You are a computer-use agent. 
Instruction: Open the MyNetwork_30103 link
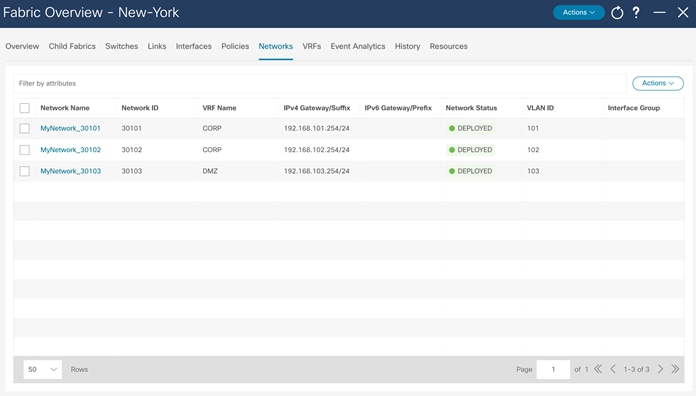click(71, 171)
